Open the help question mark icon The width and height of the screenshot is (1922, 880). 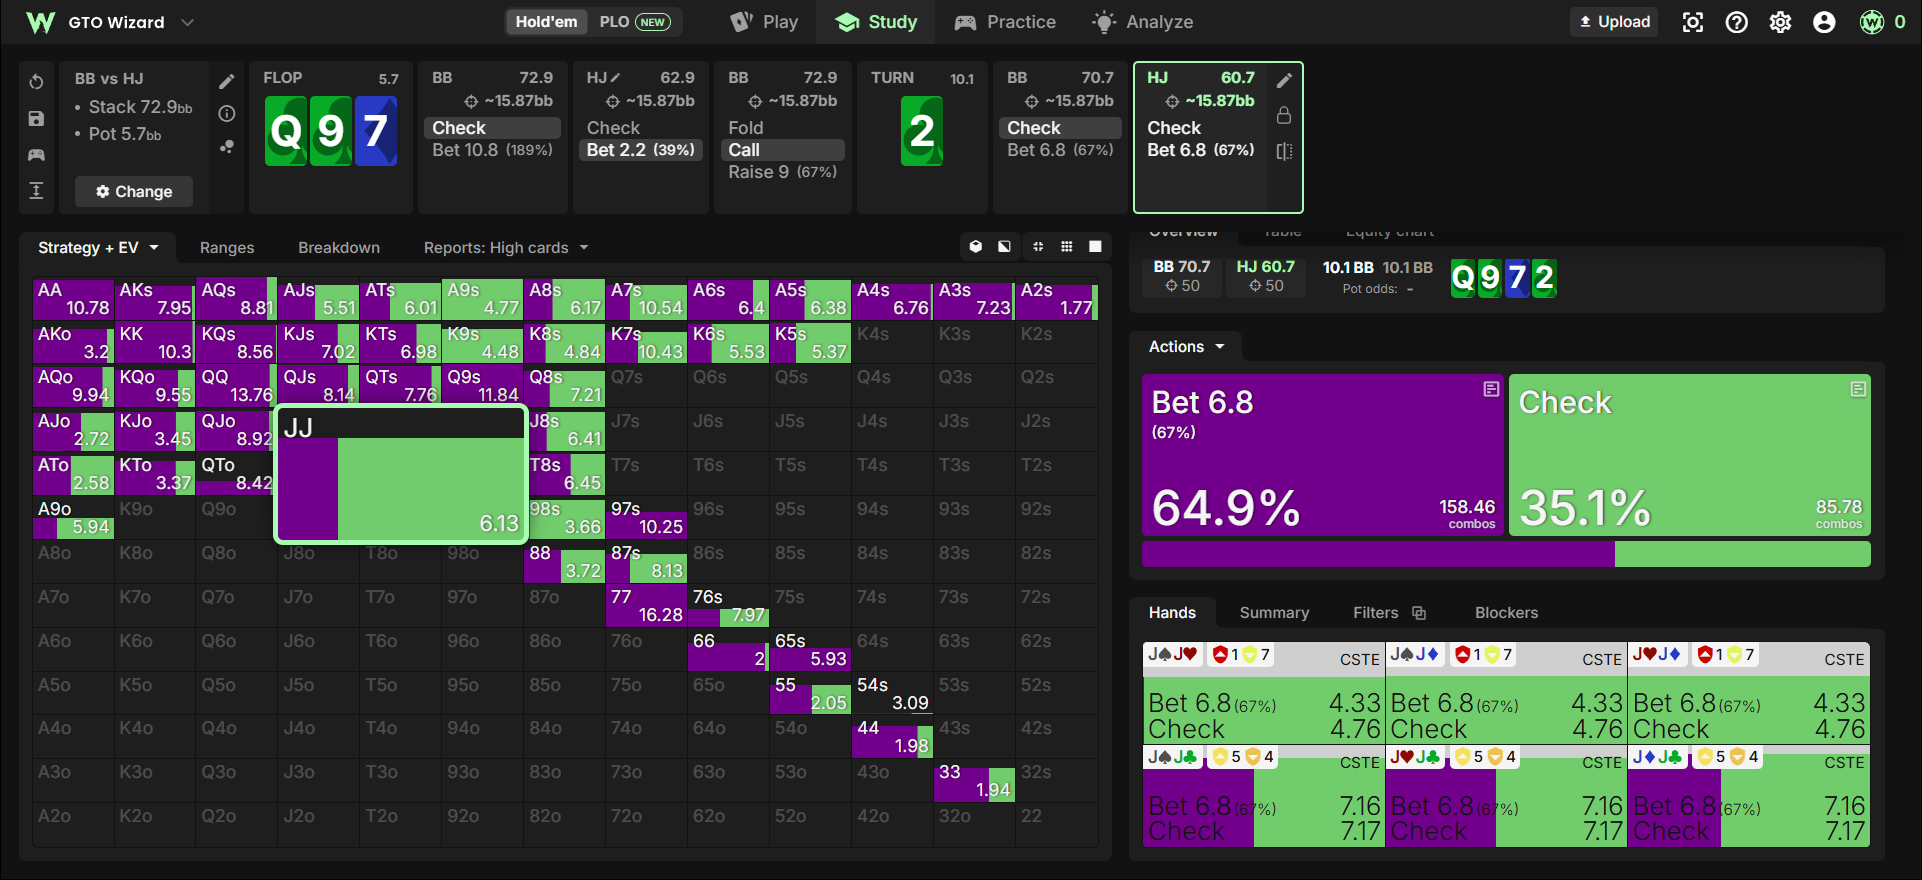(1737, 22)
